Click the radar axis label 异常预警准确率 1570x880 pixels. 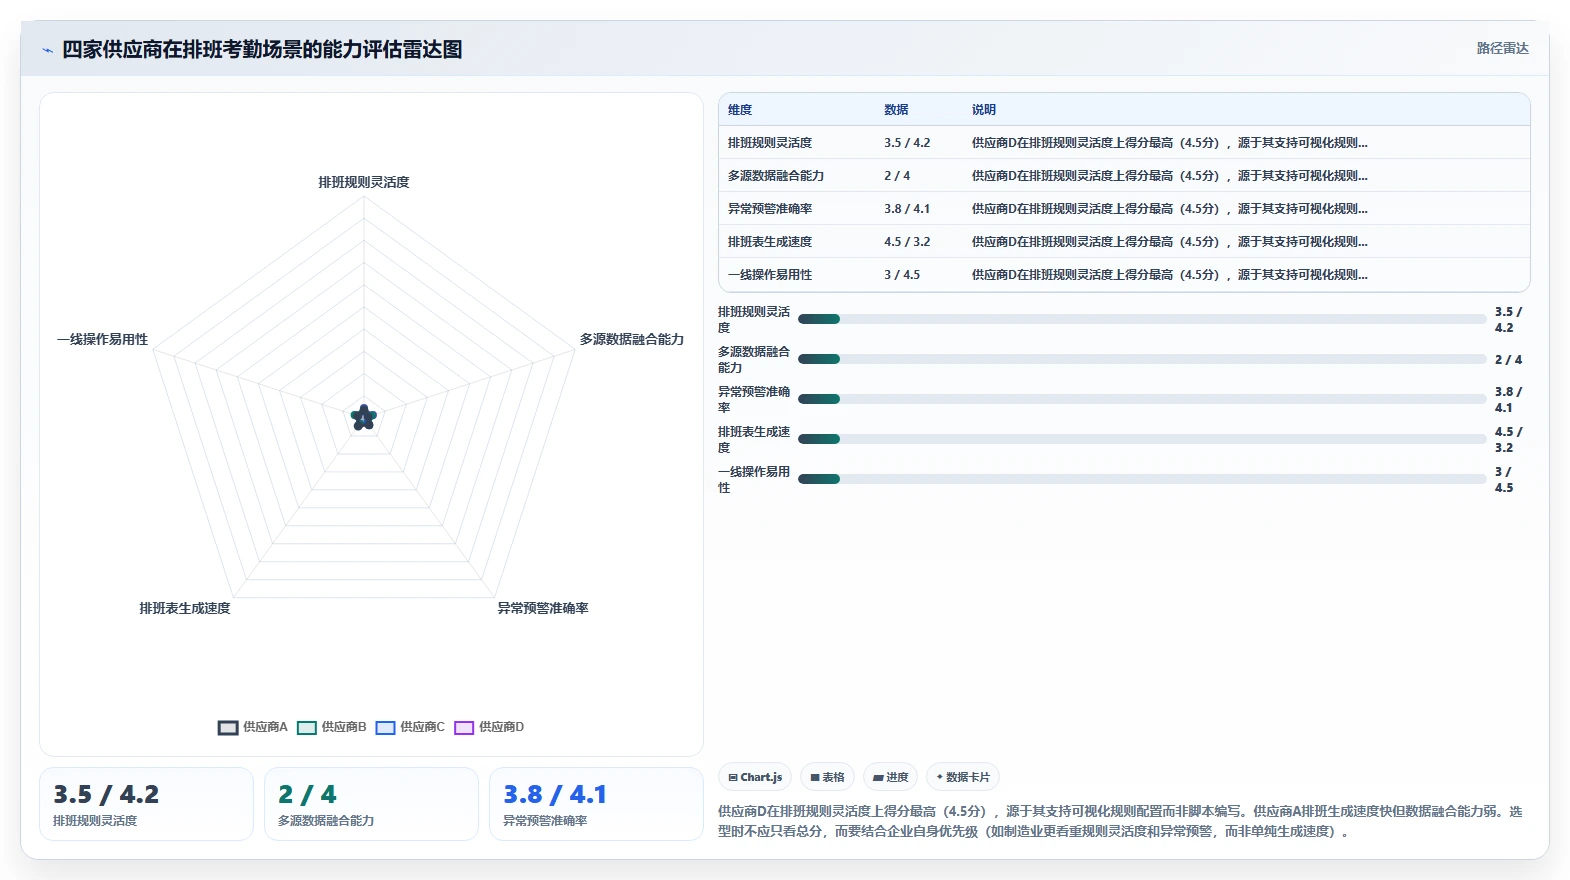pos(543,608)
